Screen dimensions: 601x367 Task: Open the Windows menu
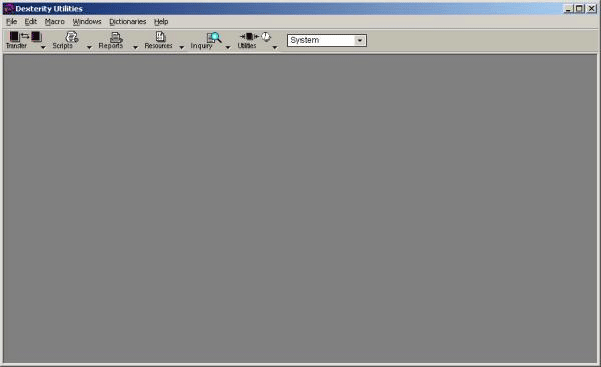pyautogui.click(x=87, y=22)
